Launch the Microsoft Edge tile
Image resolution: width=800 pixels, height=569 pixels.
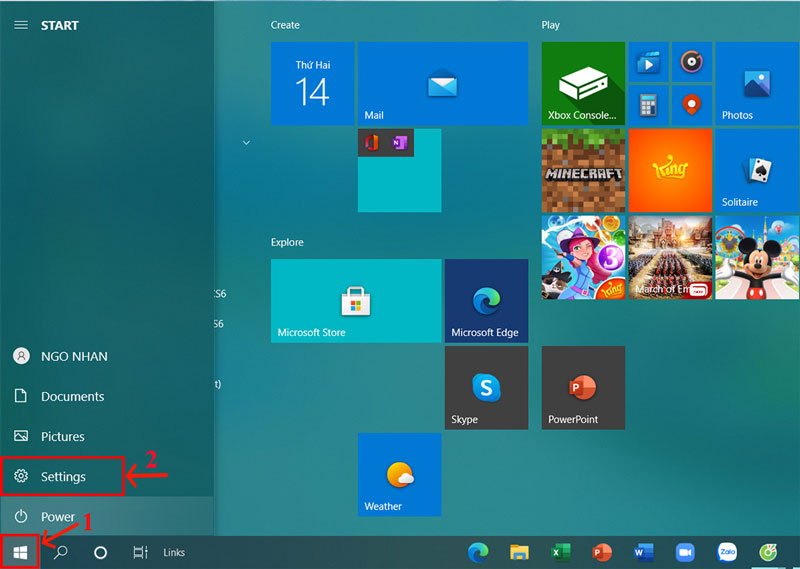[486, 301]
